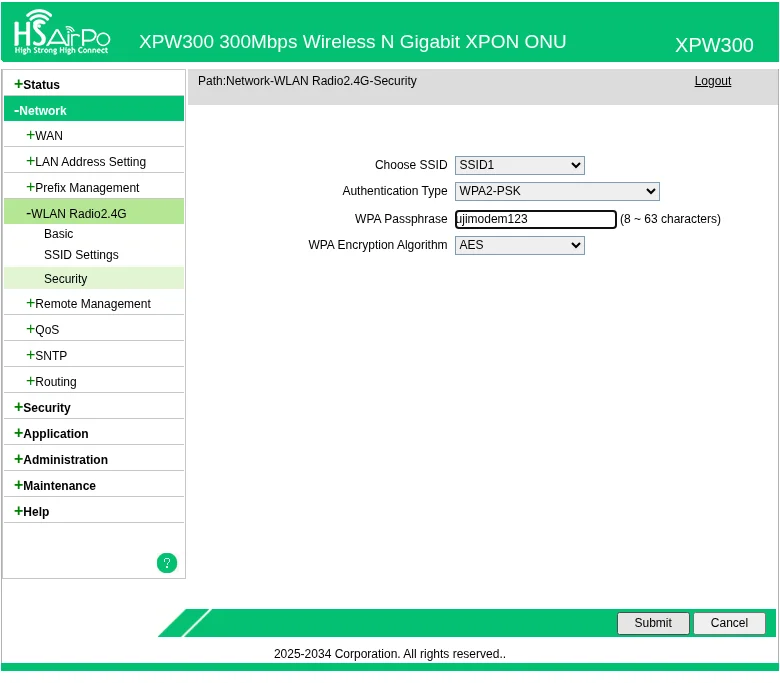Open the Authentication Type dropdown
Image resolution: width=780 pixels, height=683 pixels.
(x=557, y=191)
